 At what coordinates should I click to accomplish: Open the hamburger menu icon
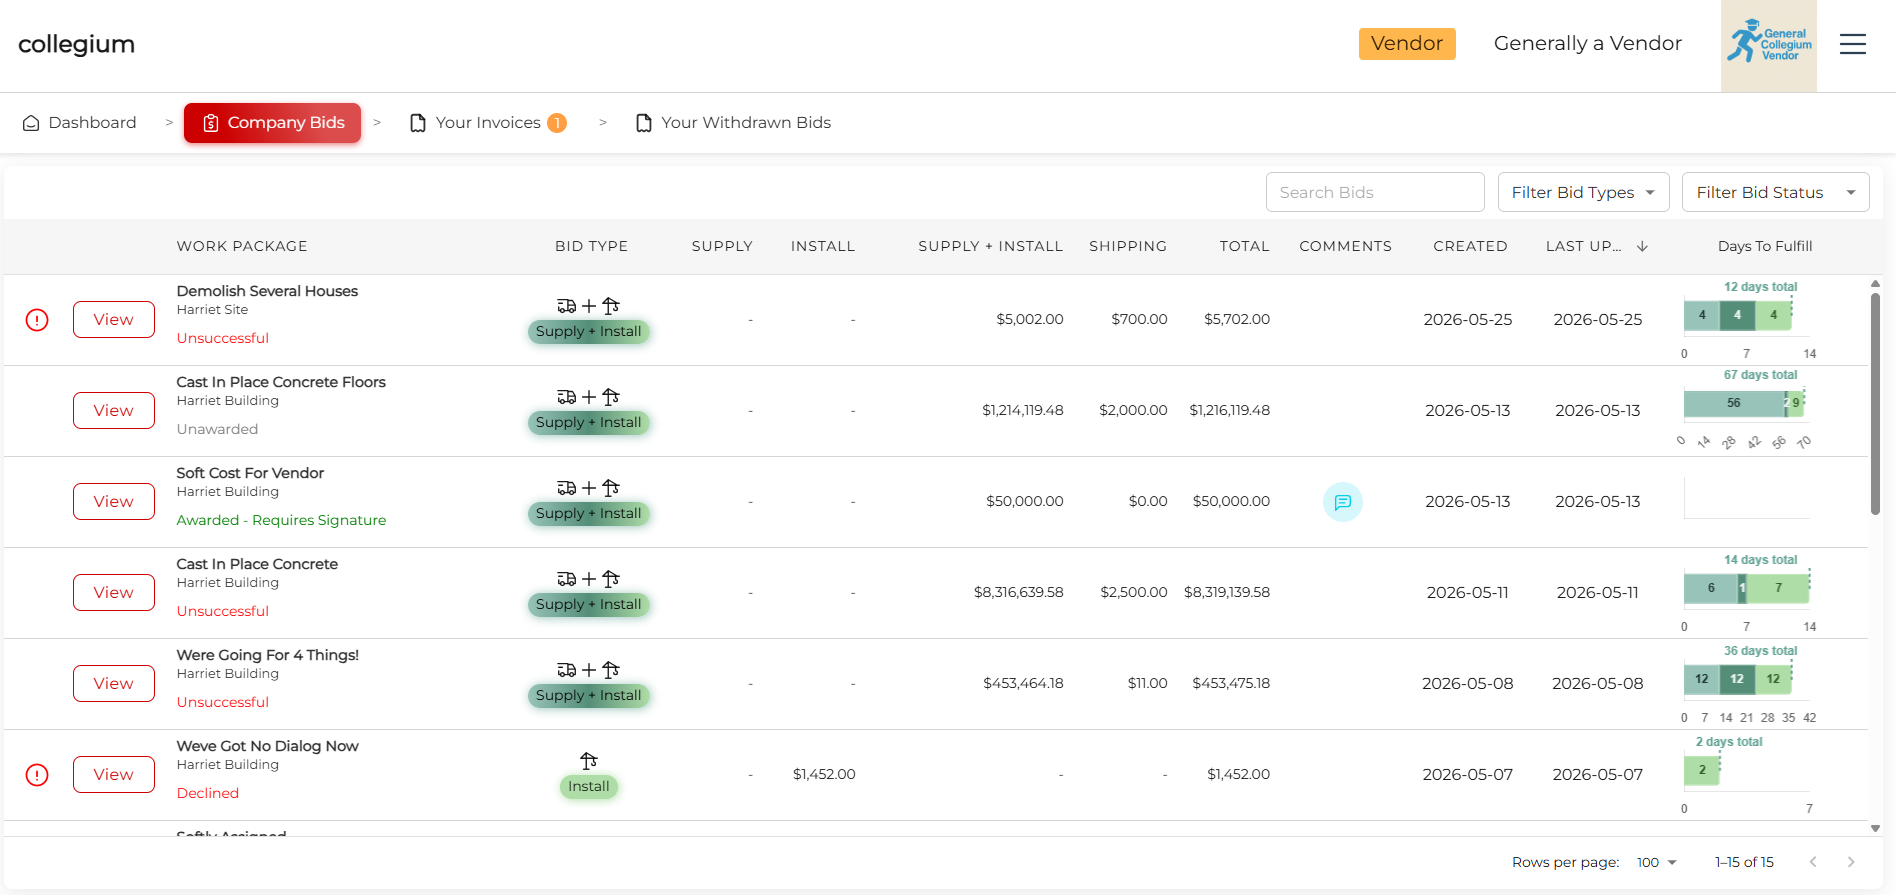1852,44
